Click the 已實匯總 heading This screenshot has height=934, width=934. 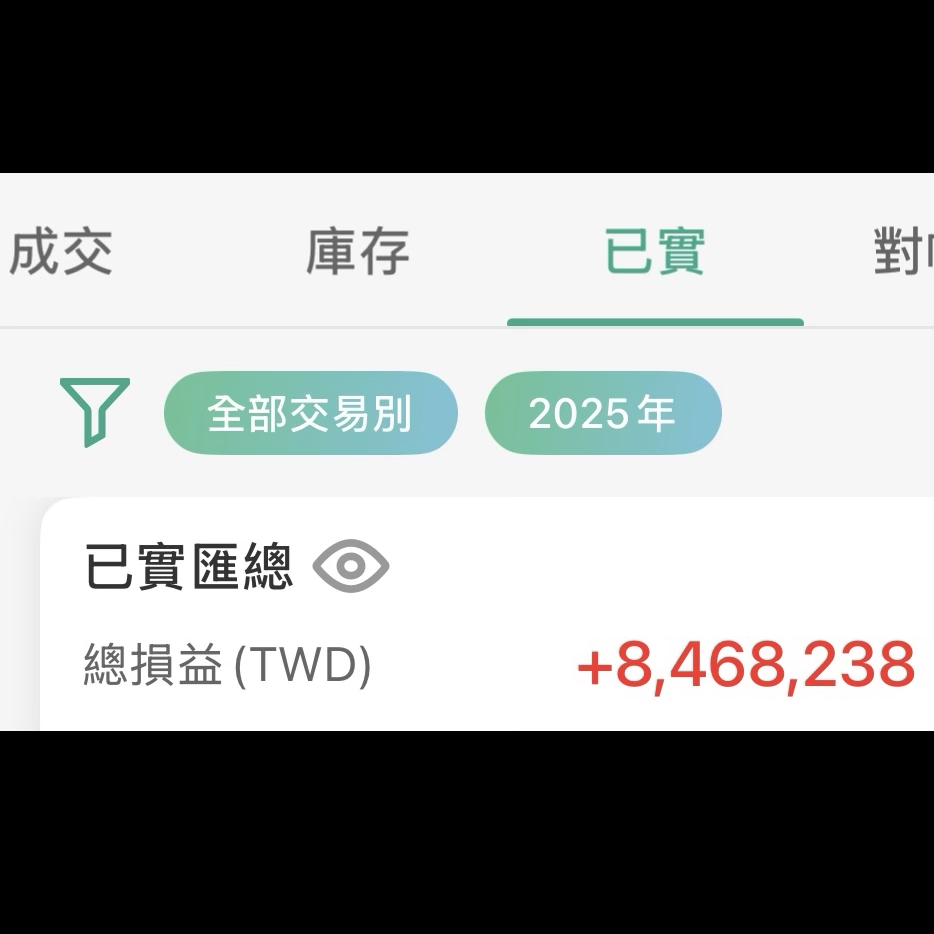tap(189, 566)
